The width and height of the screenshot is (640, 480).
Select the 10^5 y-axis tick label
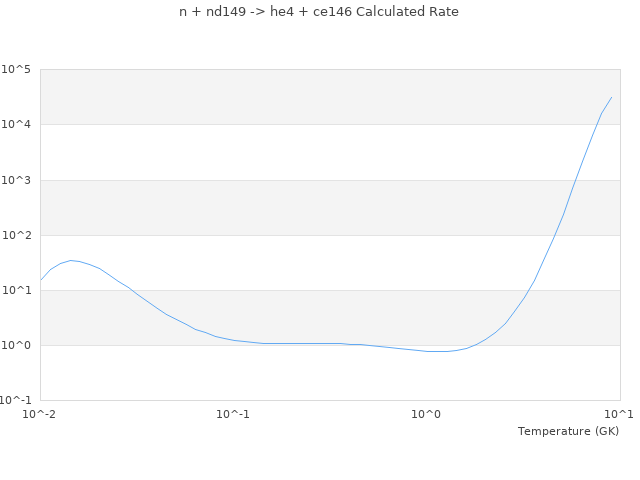pos(16,70)
